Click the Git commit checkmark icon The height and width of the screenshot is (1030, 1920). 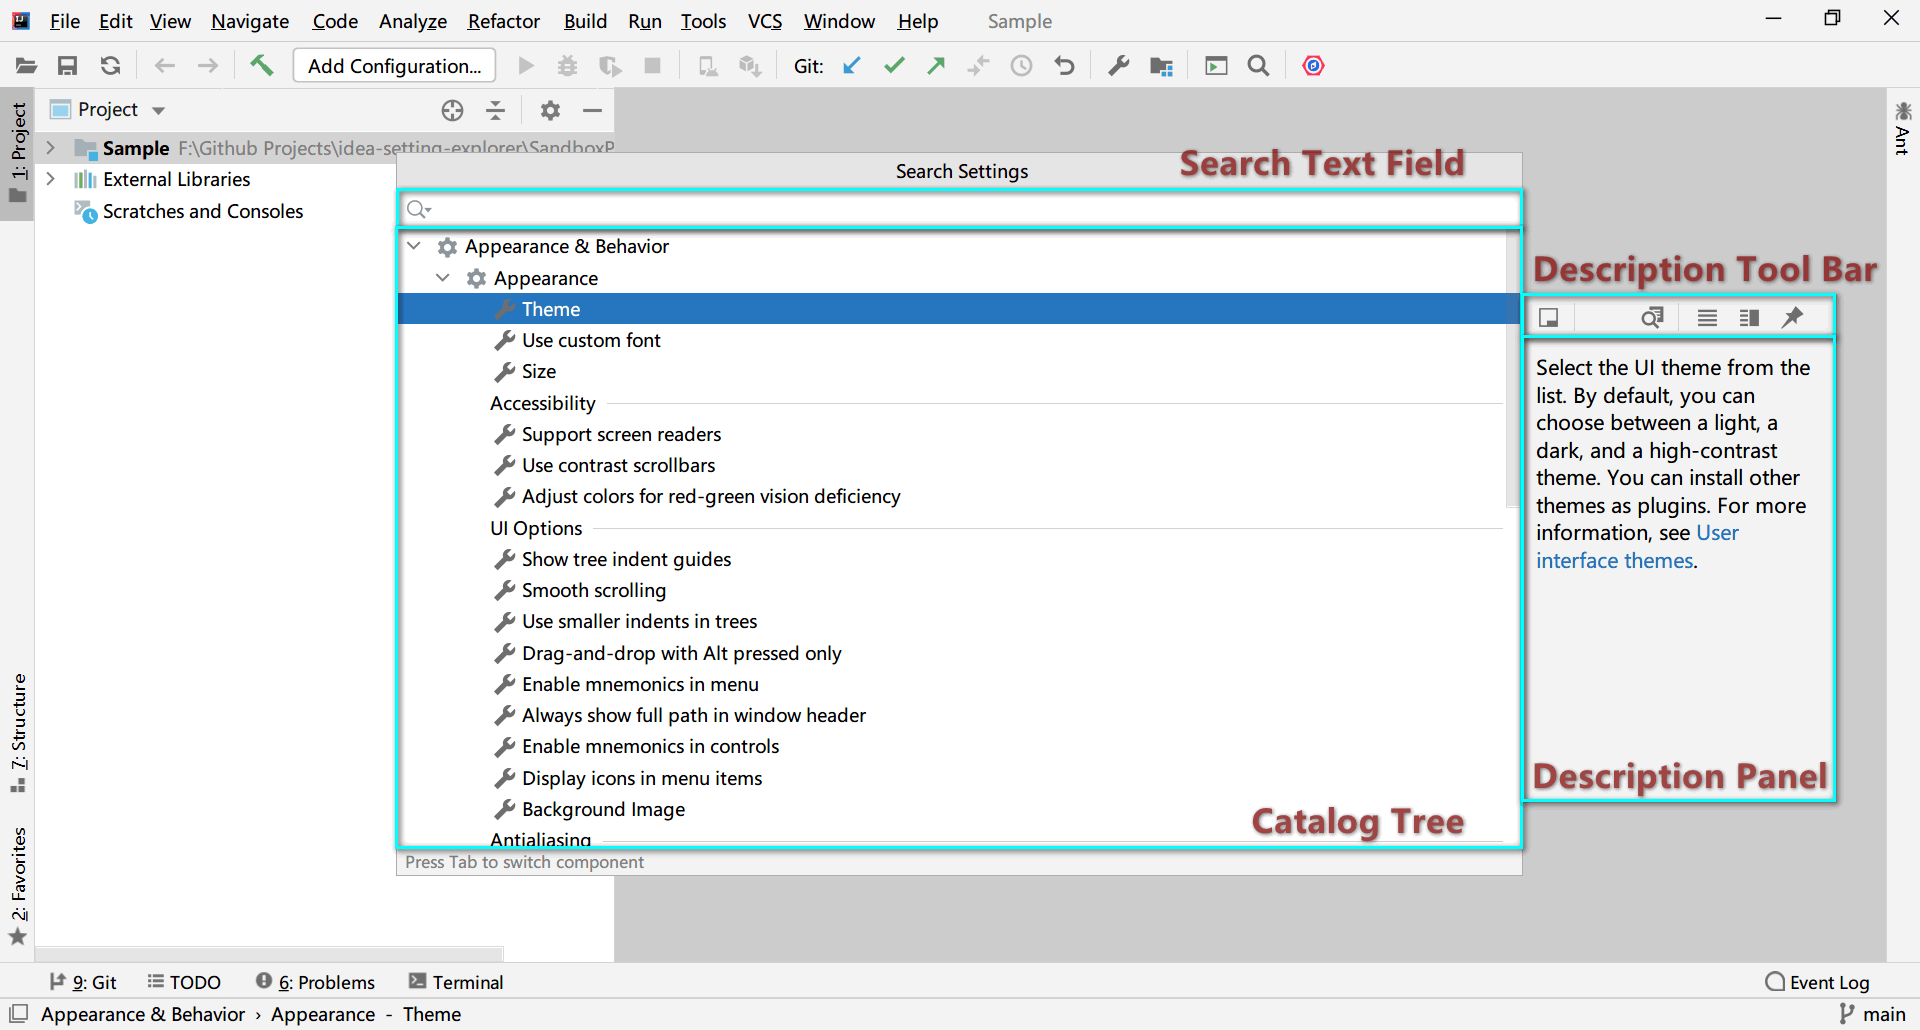894,66
